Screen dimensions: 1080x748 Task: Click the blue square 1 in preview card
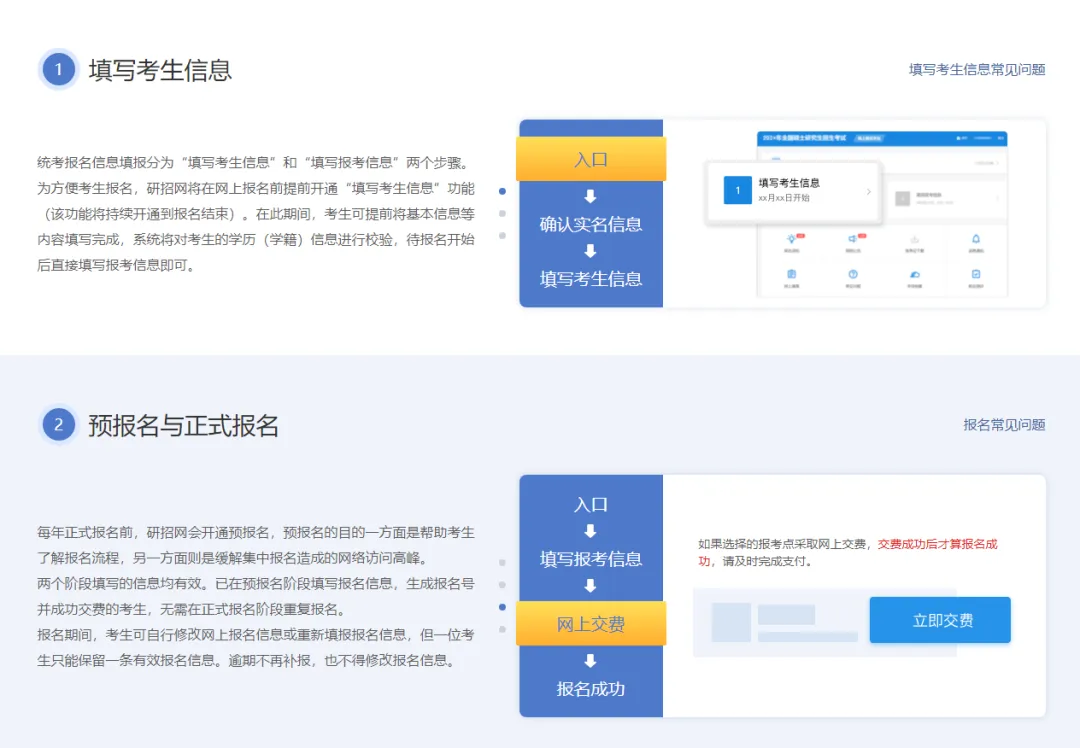738,190
